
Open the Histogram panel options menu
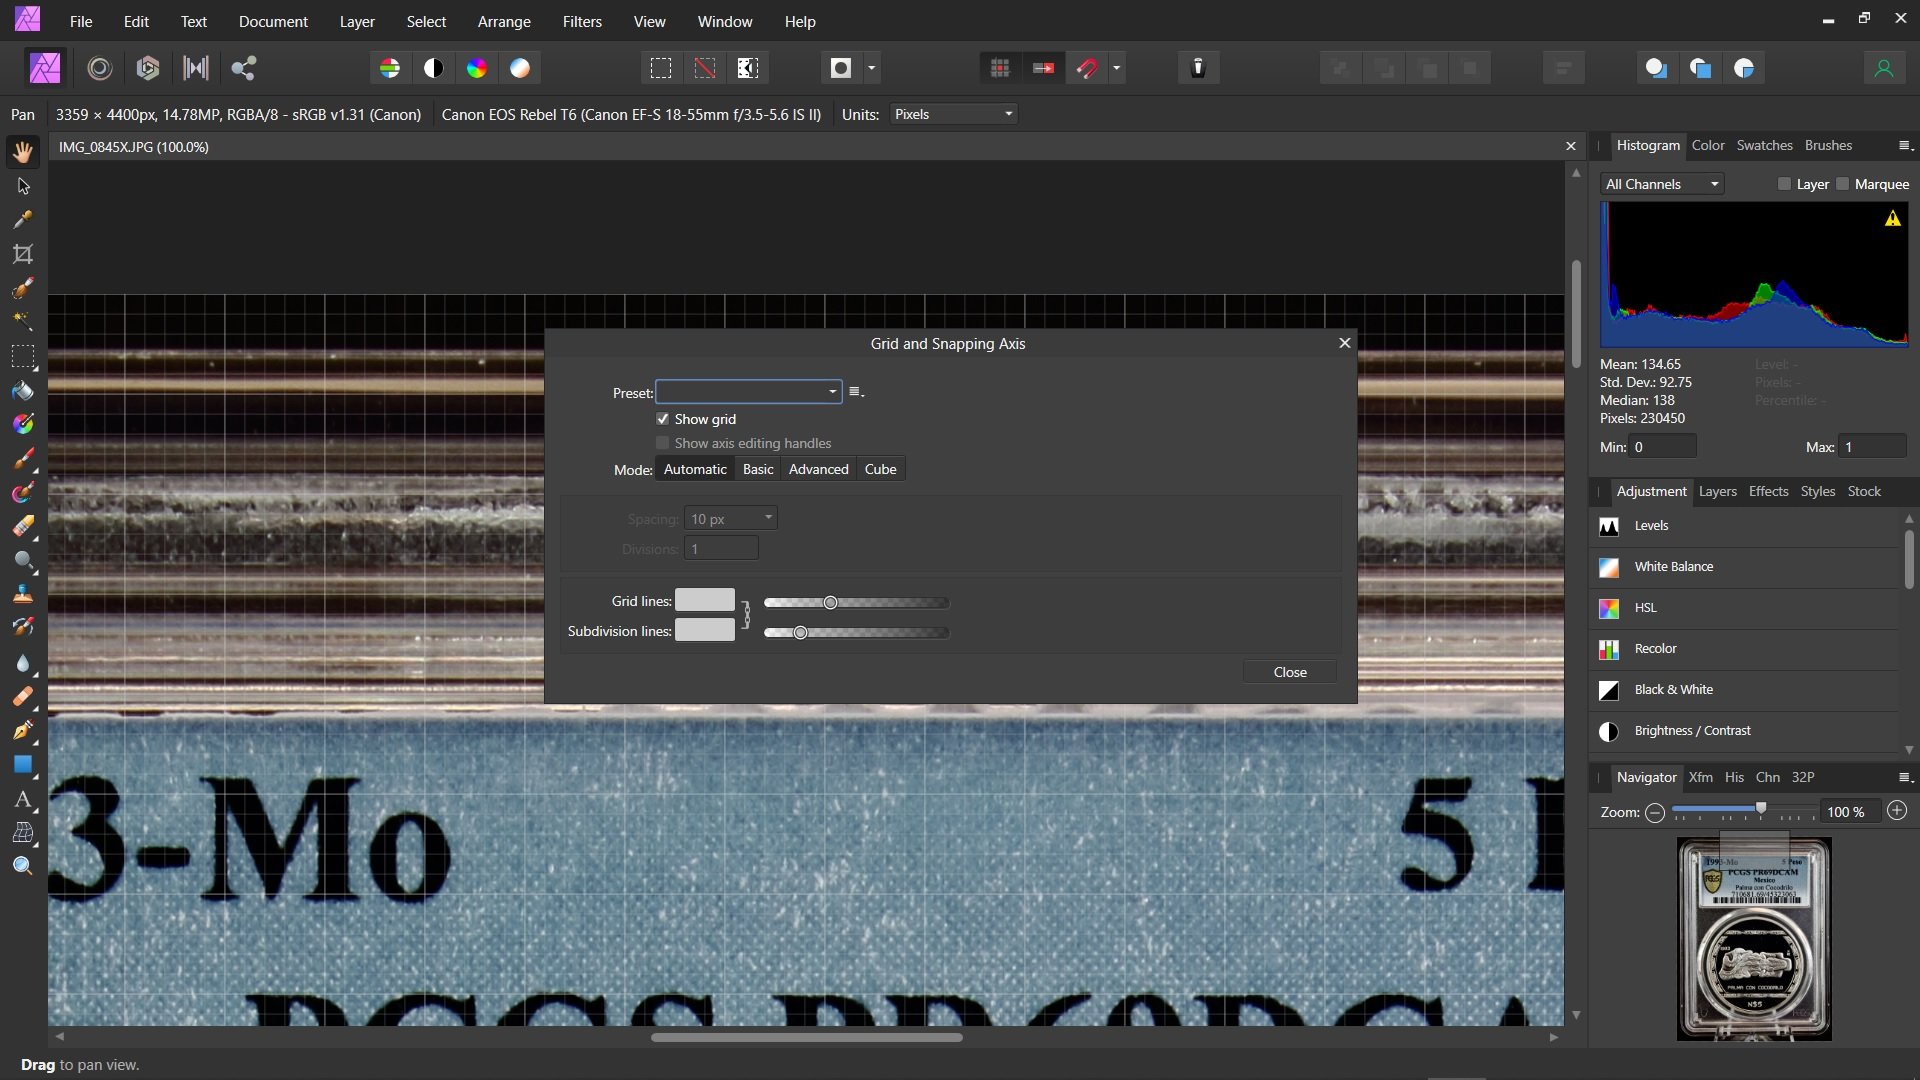(x=1905, y=146)
